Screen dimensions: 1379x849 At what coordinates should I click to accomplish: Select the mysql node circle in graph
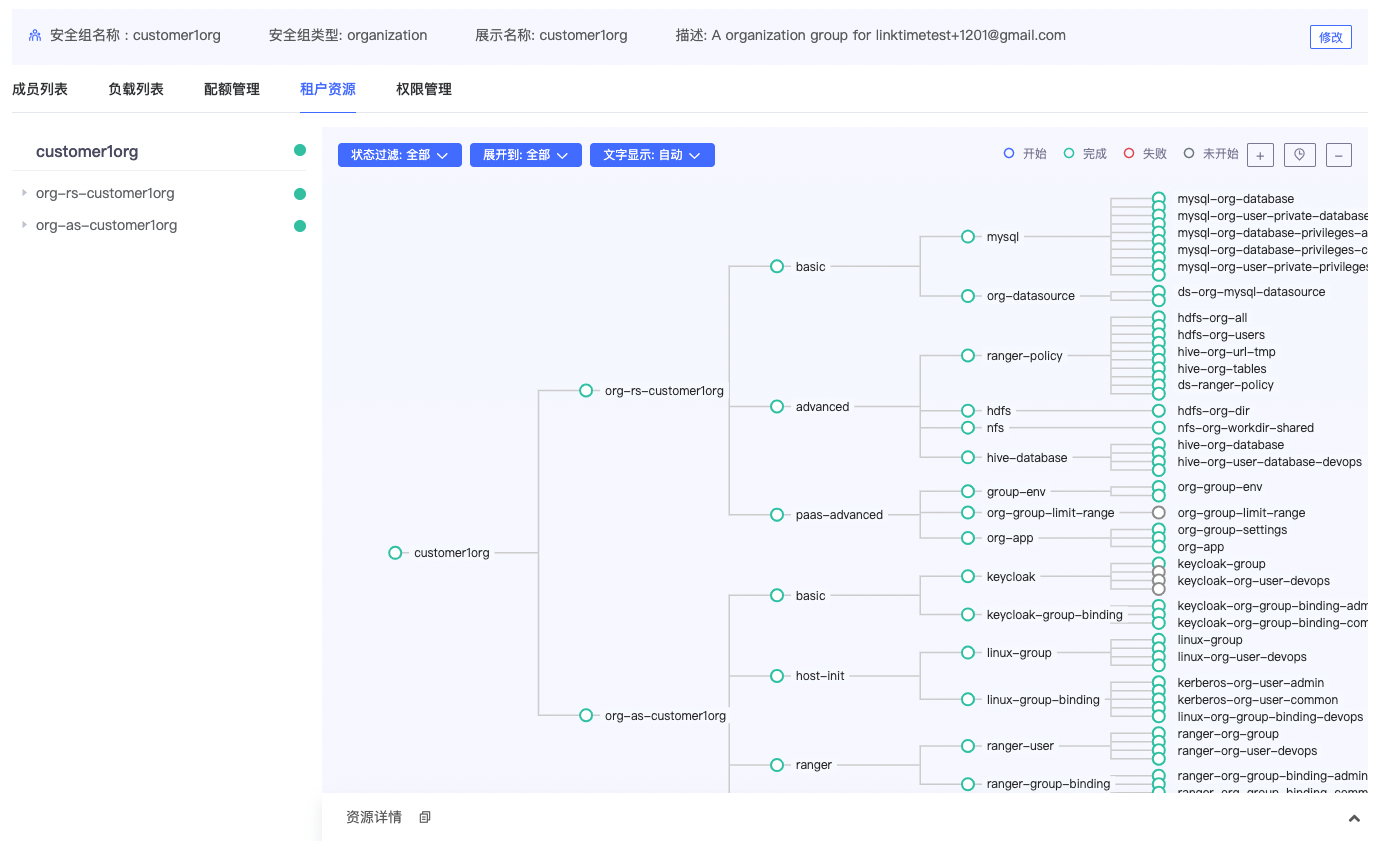pyautogui.click(x=967, y=237)
